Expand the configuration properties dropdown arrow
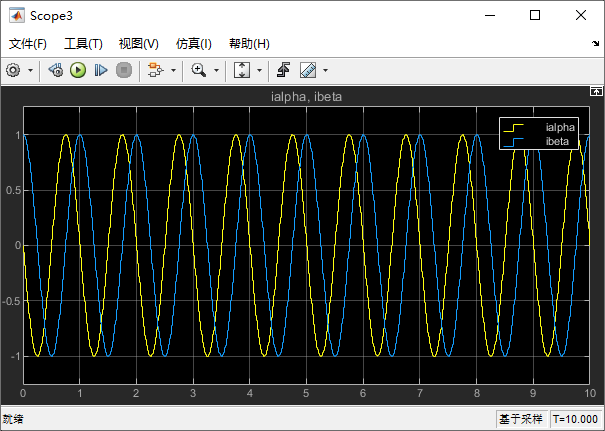Viewport: 605px width, 431px height. coord(30,71)
